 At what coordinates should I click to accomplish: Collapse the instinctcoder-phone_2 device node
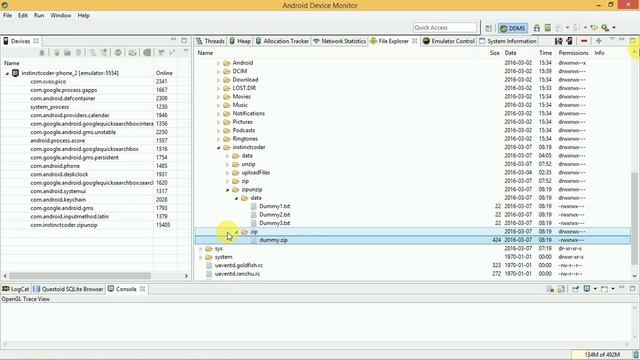pos(7,73)
